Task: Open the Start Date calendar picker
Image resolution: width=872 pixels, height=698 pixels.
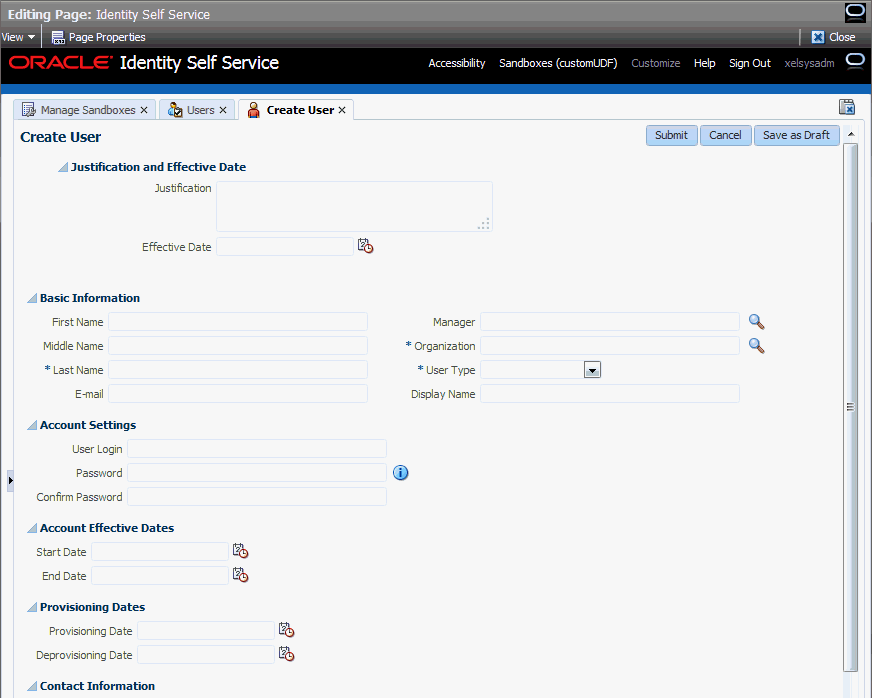Action: (240, 551)
